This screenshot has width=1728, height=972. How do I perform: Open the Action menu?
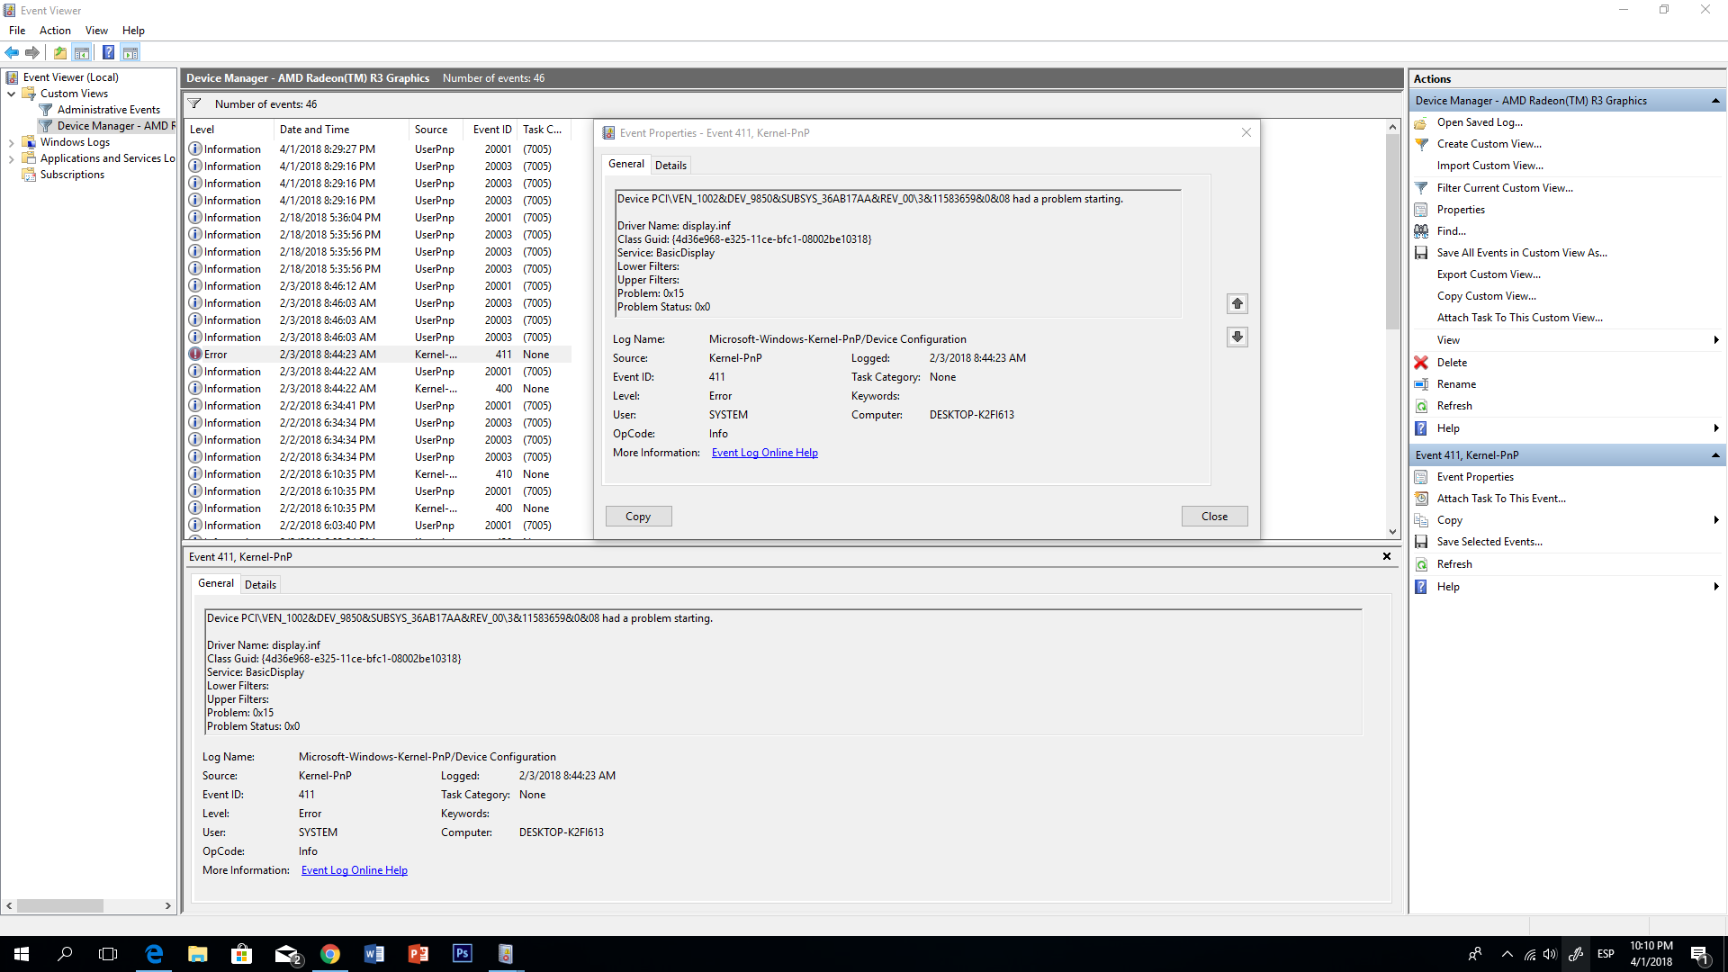pyautogui.click(x=55, y=31)
